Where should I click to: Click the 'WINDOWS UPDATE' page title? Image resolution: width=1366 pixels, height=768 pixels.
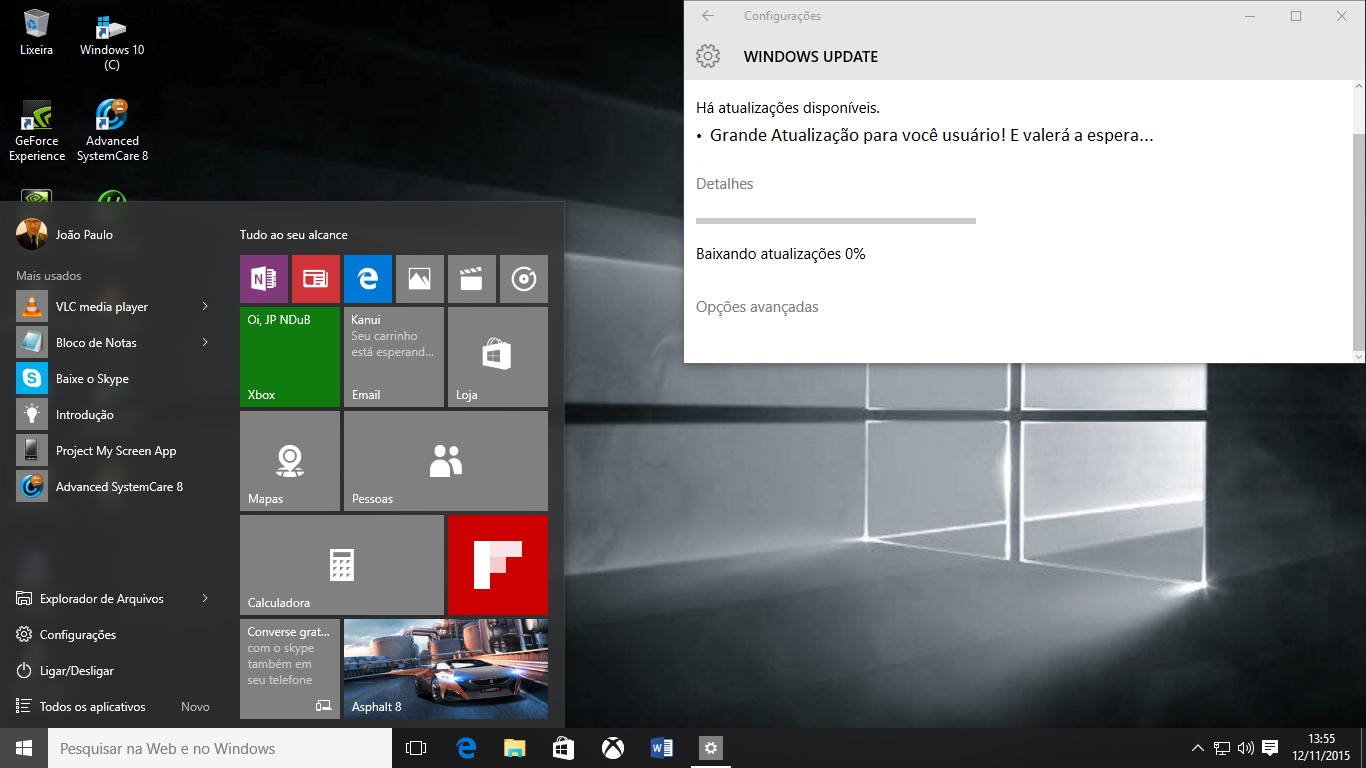[x=811, y=57]
